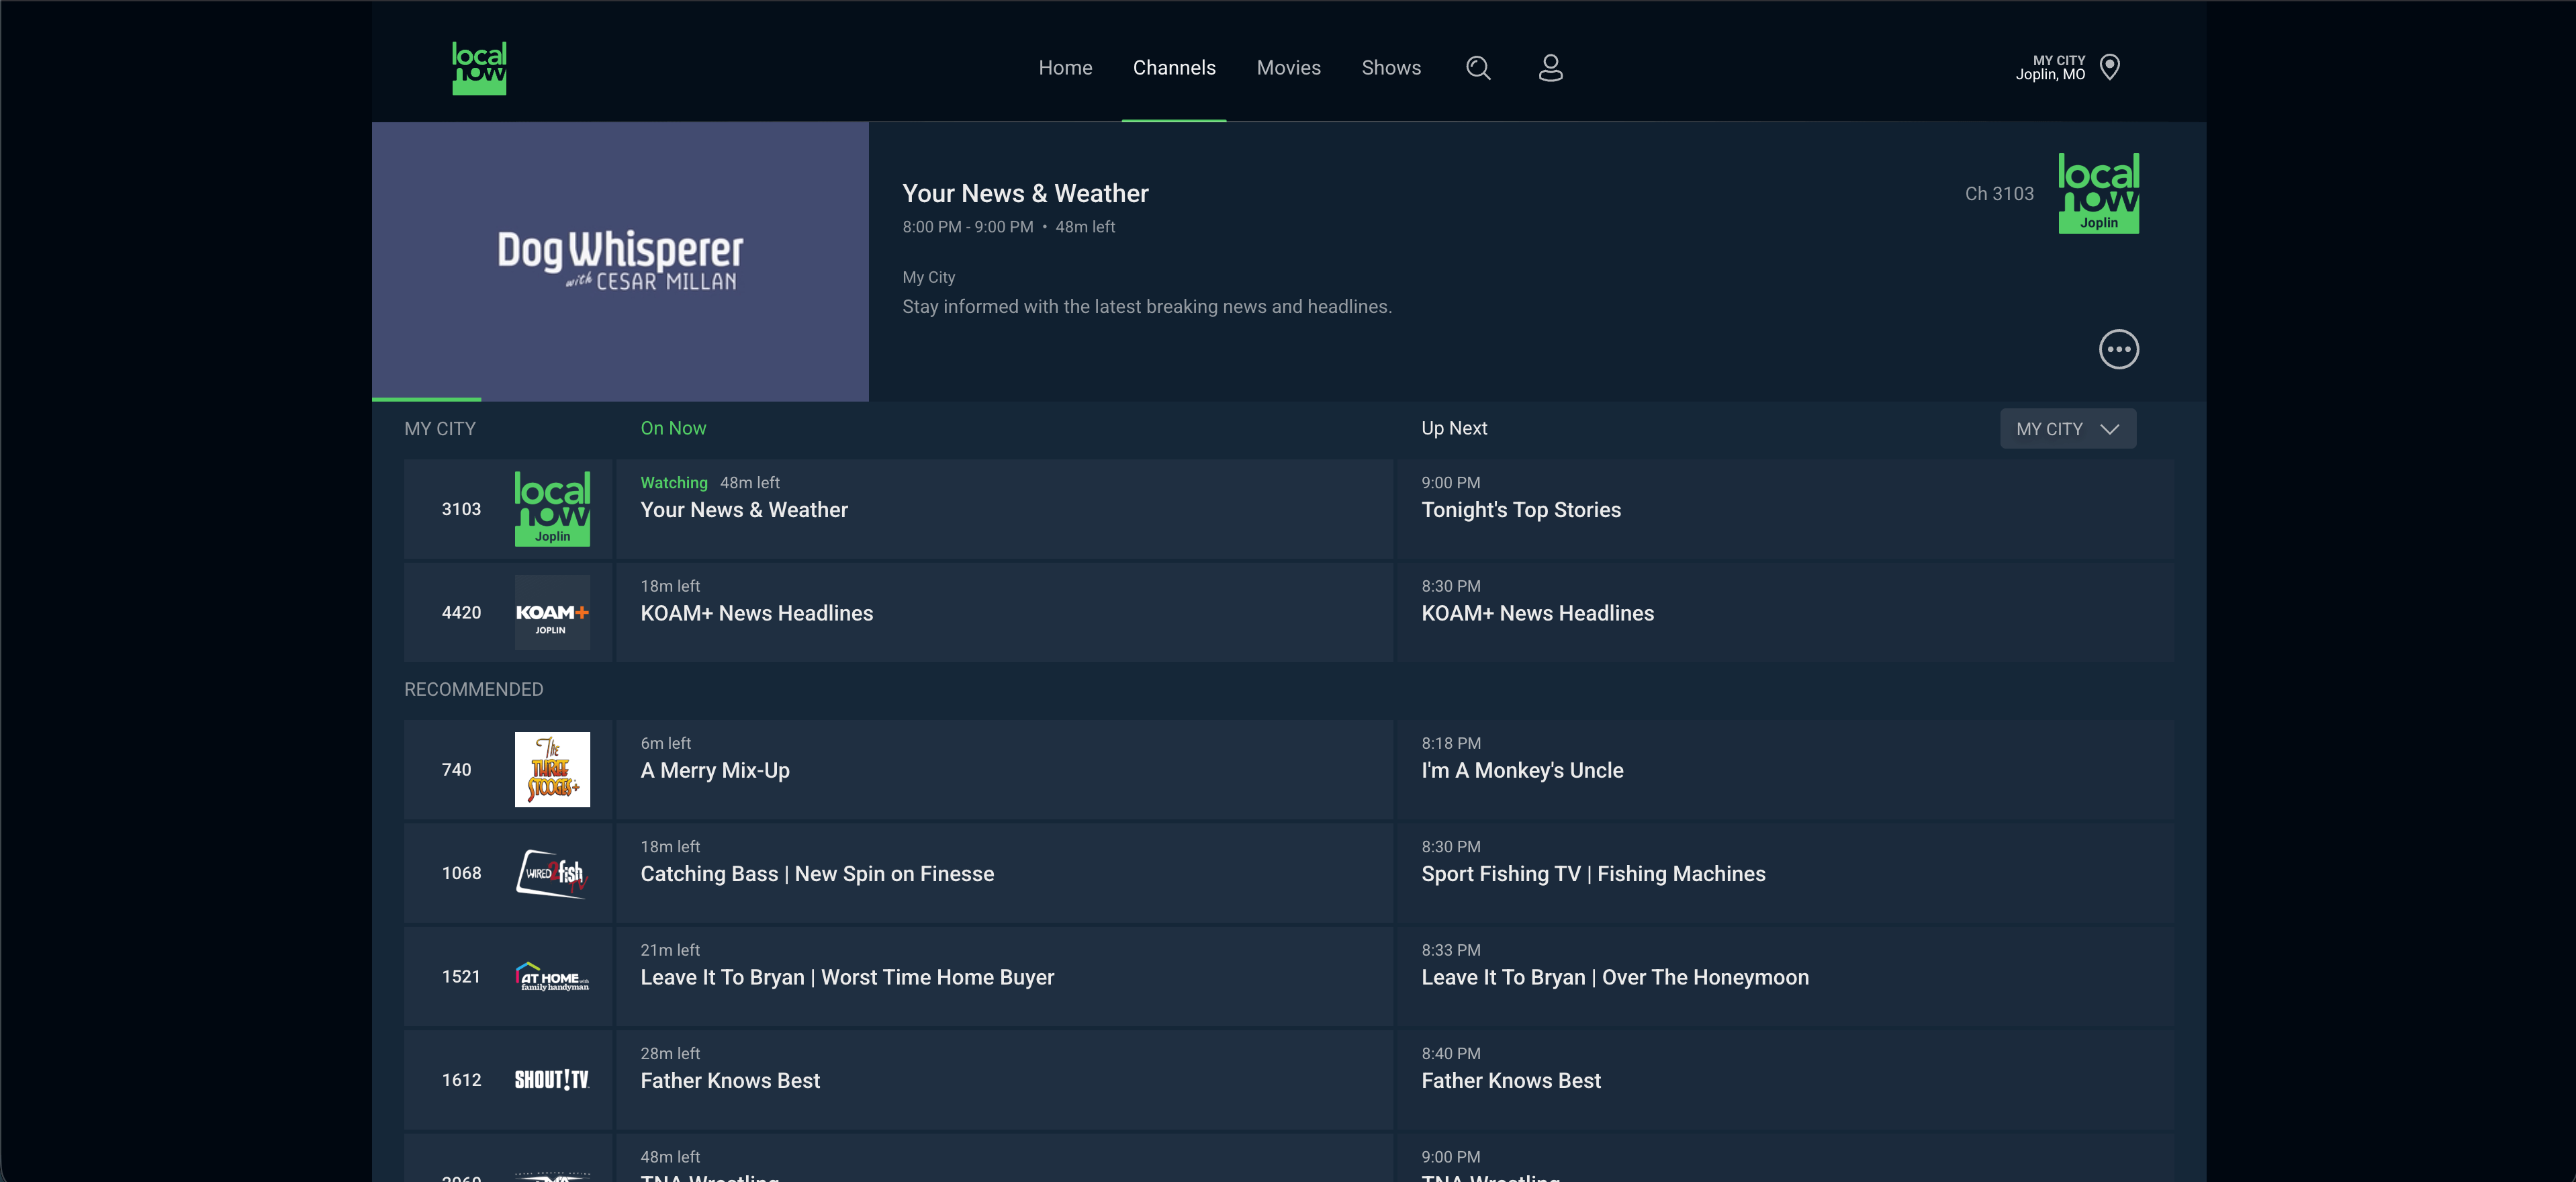Click the RECOMMENDED section heading

click(474, 690)
